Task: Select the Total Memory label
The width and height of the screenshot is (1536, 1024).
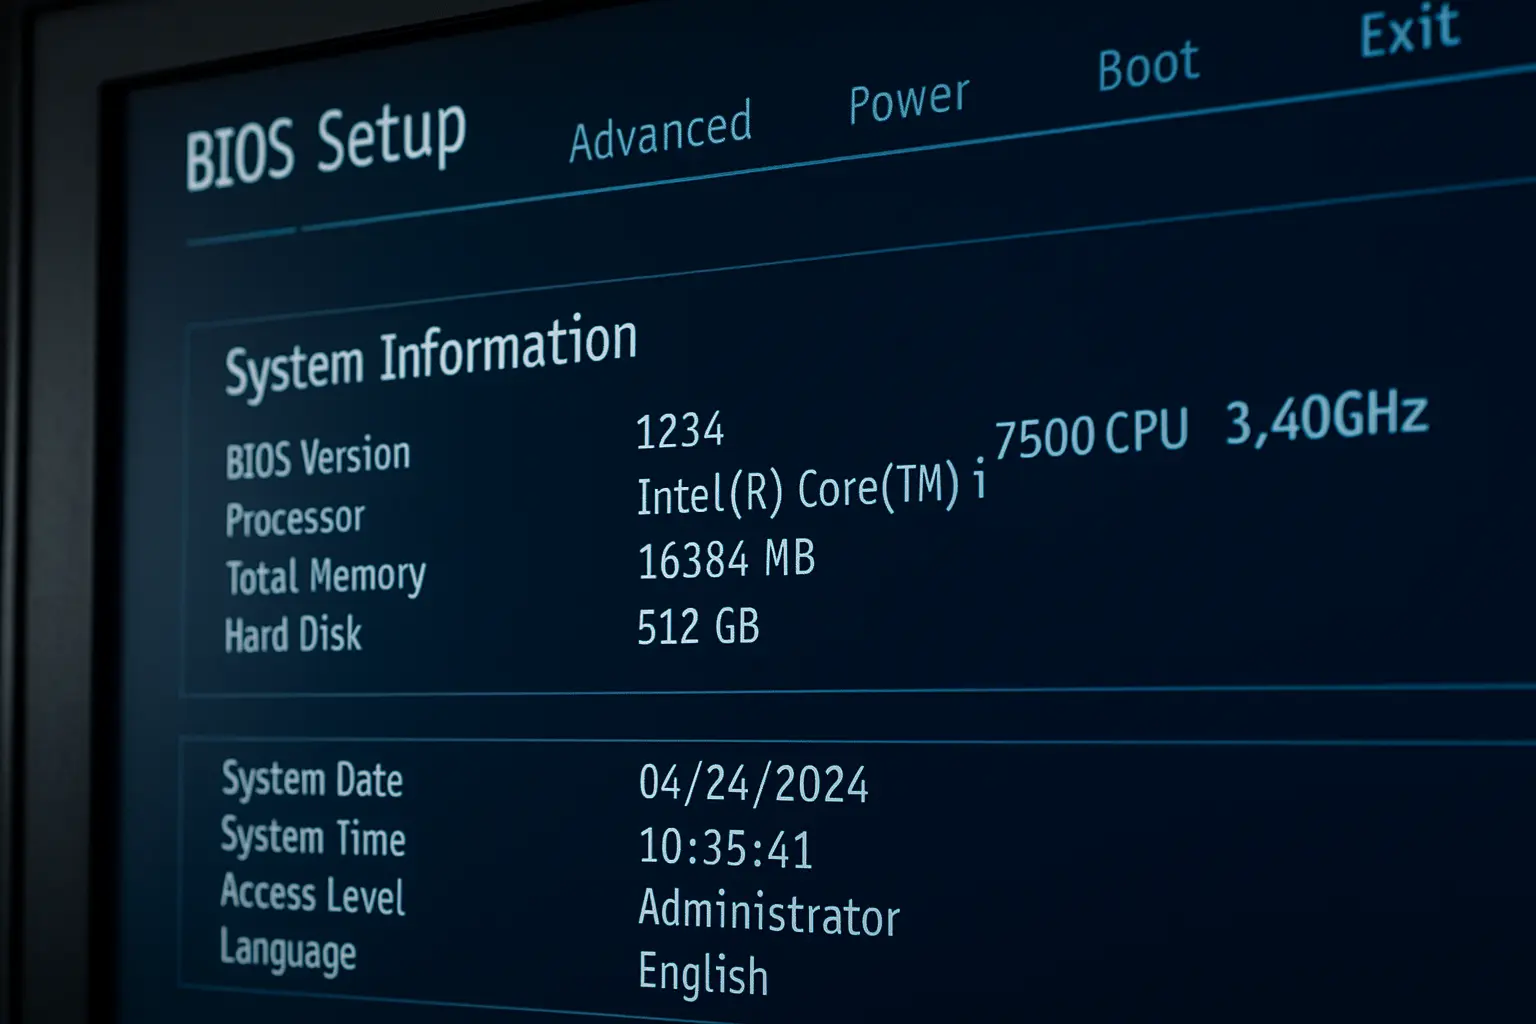Action: click(x=325, y=577)
